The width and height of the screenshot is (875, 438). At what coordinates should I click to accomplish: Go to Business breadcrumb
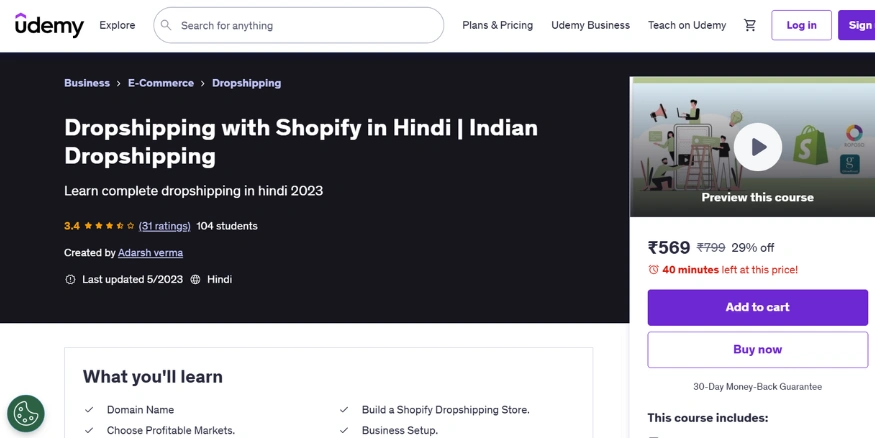[x=87, y=83]
